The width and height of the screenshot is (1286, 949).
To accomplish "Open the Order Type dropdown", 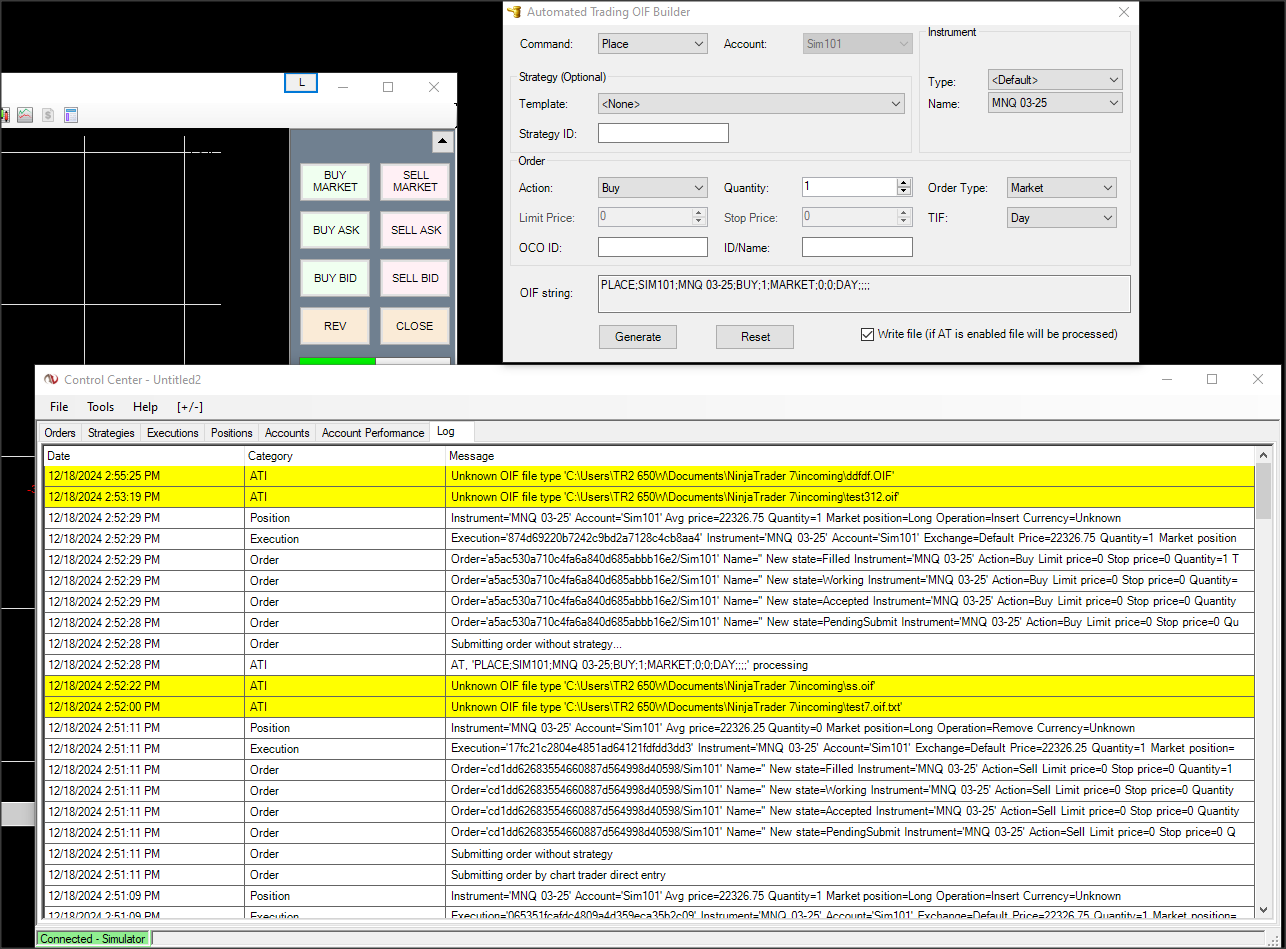I will click(x=1062, y=187).
